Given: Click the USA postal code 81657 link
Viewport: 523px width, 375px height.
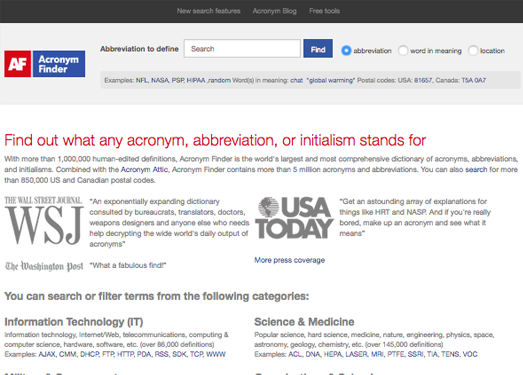Looking at the screenshot, I should [423, 80].
